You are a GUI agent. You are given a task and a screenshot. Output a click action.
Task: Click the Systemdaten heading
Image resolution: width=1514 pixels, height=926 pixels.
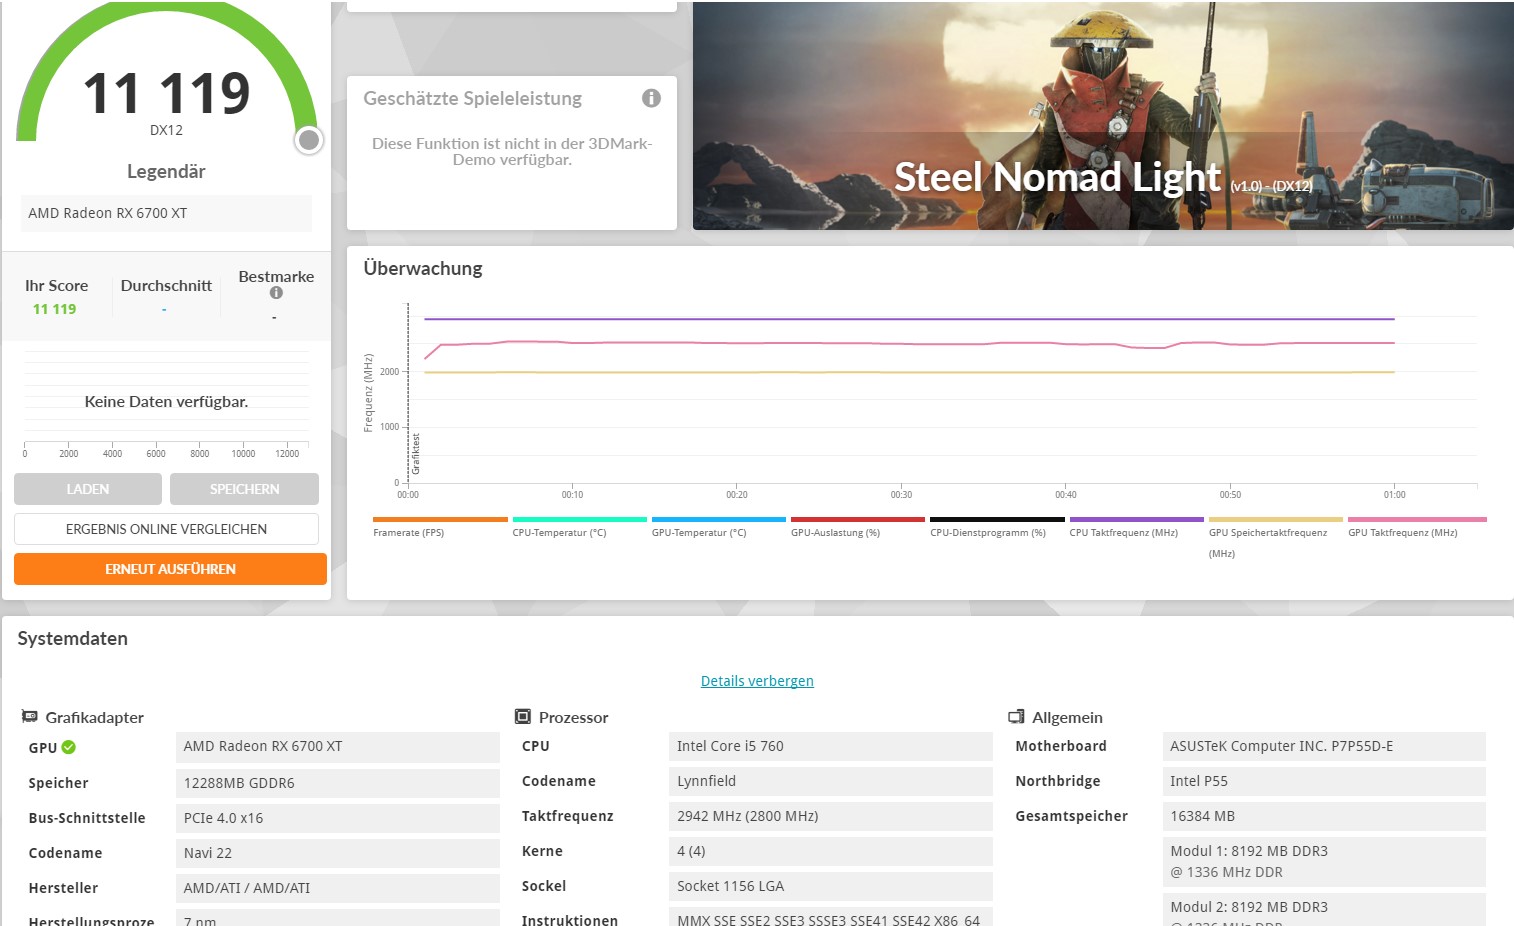pos(72,639)
